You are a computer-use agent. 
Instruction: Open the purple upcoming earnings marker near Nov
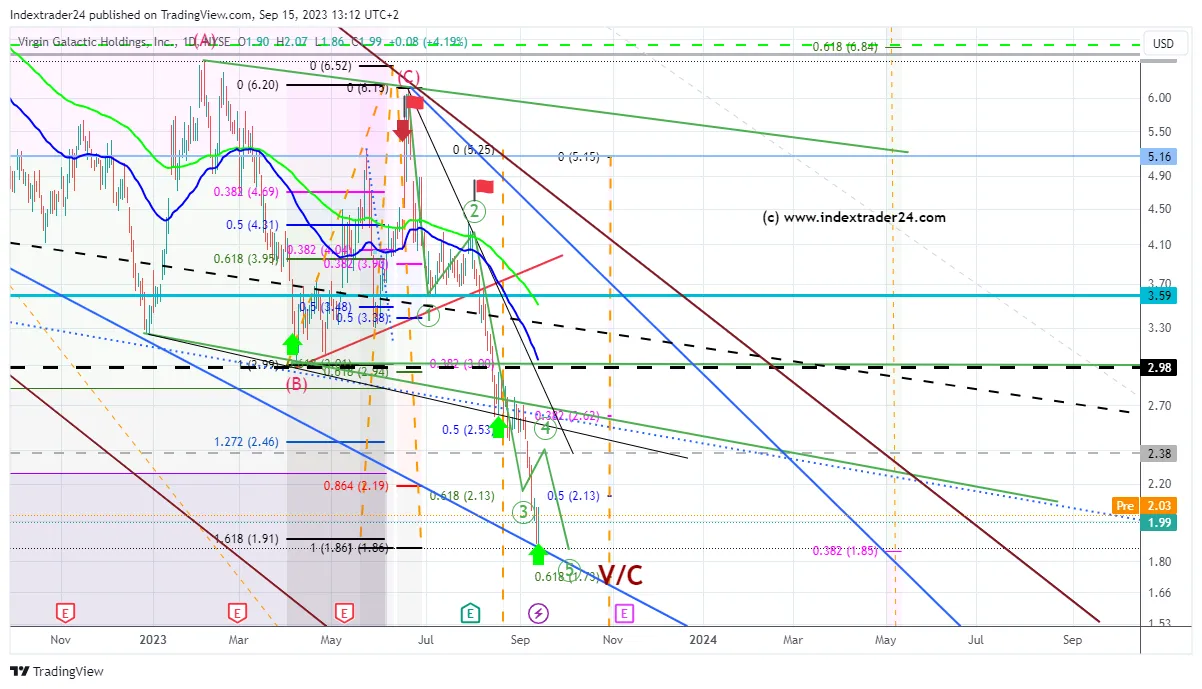[x=625, y=612]
